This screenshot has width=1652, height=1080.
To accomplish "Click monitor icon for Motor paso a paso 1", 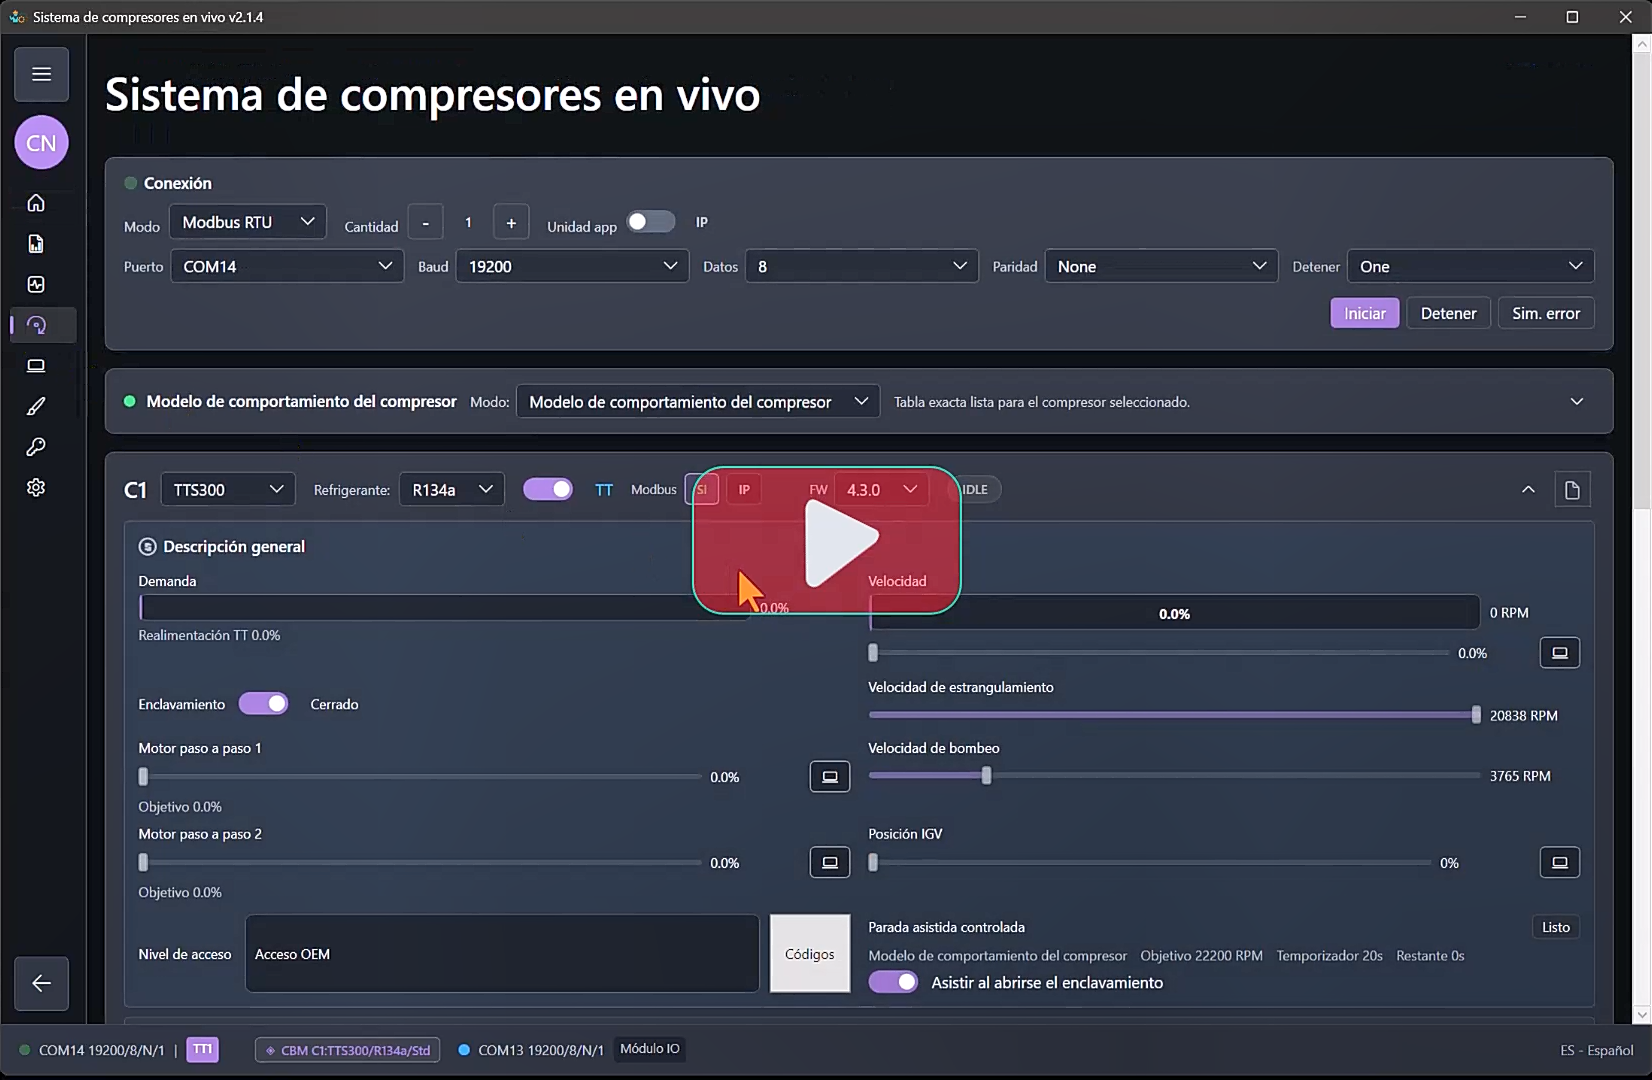I will 829,777.
